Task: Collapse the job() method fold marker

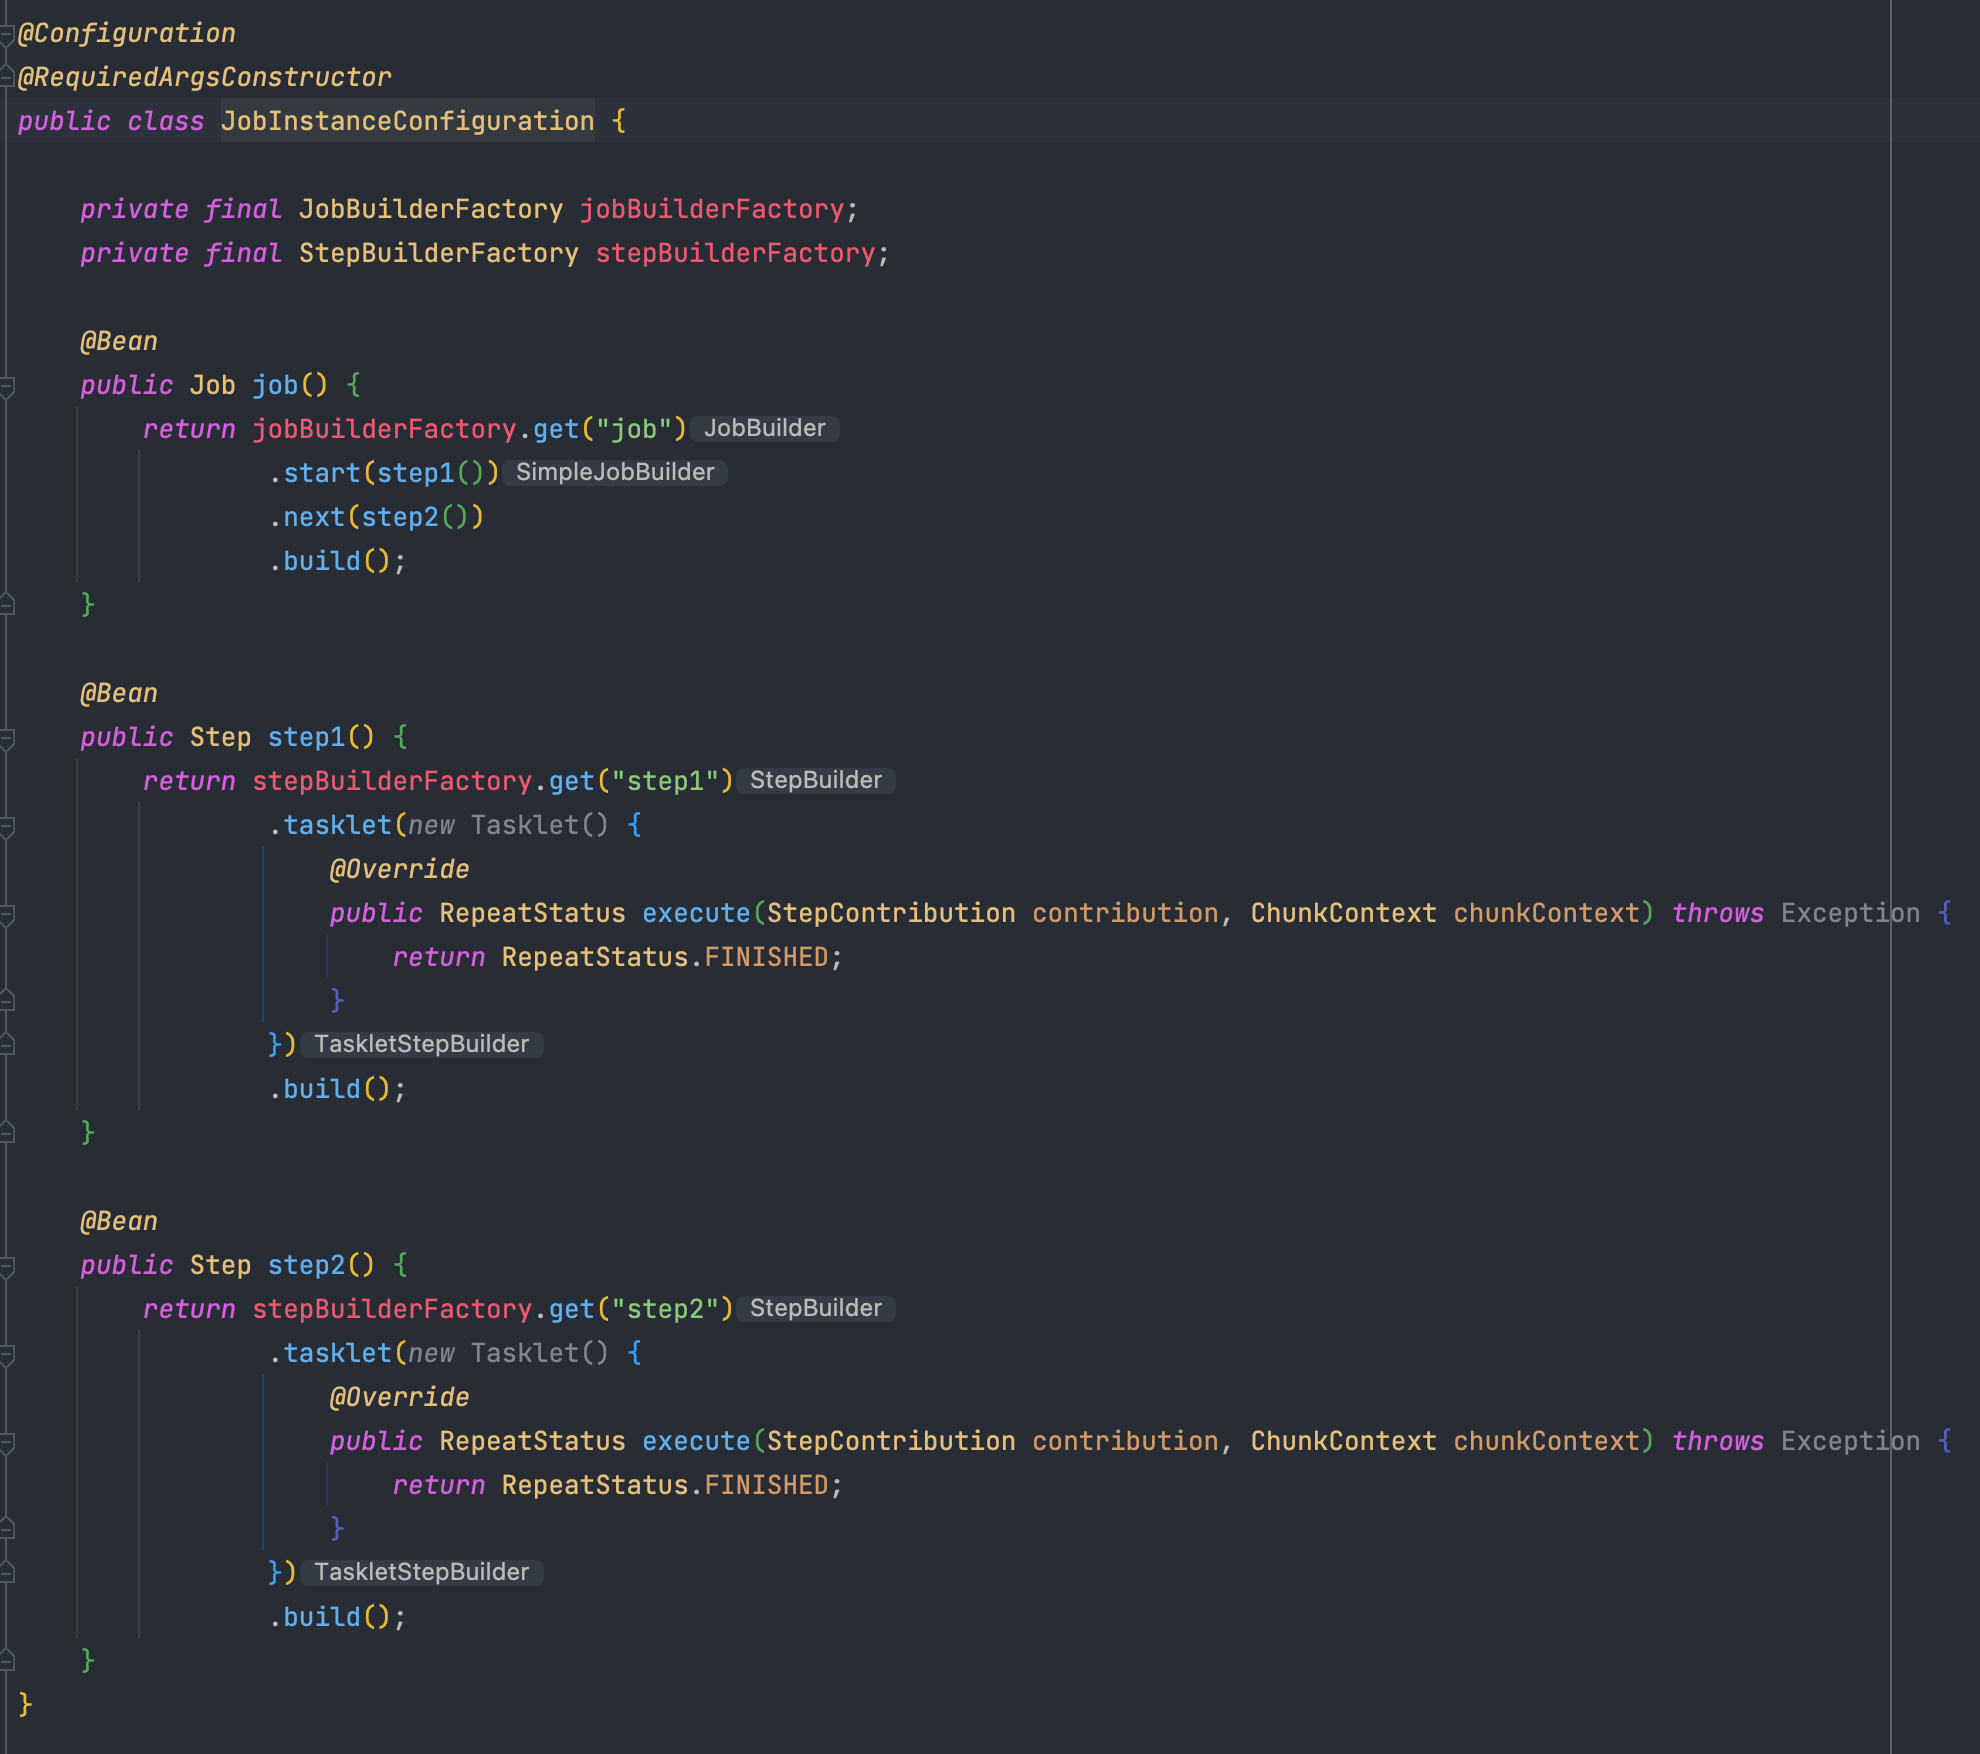Action: tap(7, 385)
